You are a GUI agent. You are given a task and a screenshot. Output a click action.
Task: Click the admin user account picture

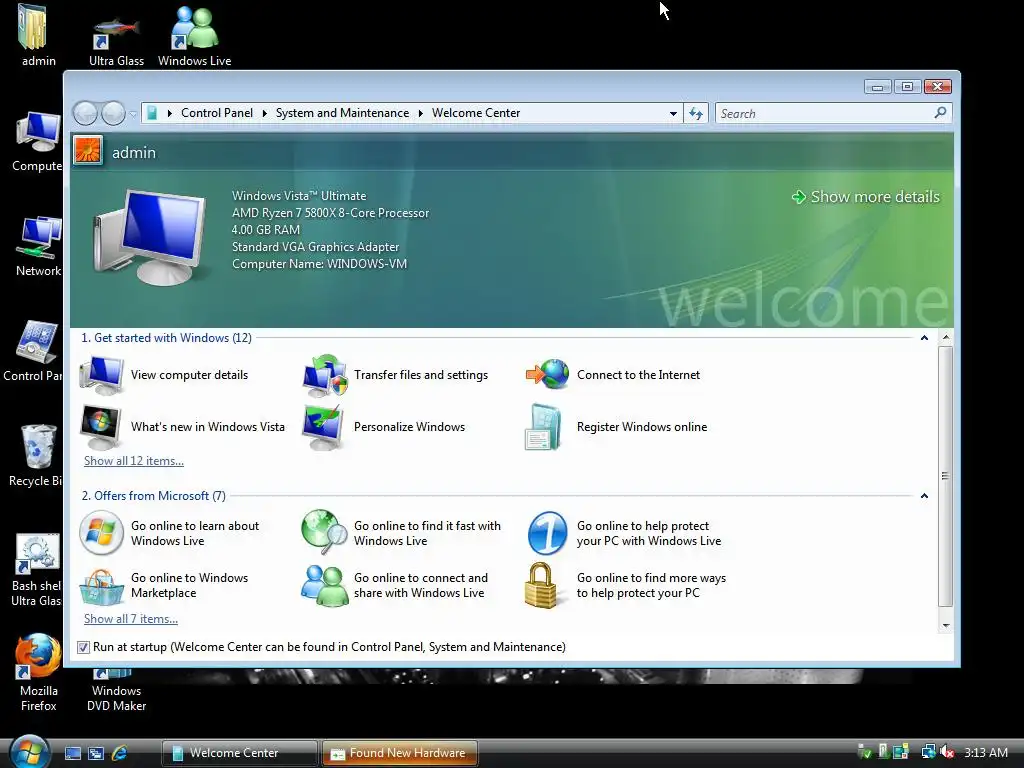click(88, 151)
